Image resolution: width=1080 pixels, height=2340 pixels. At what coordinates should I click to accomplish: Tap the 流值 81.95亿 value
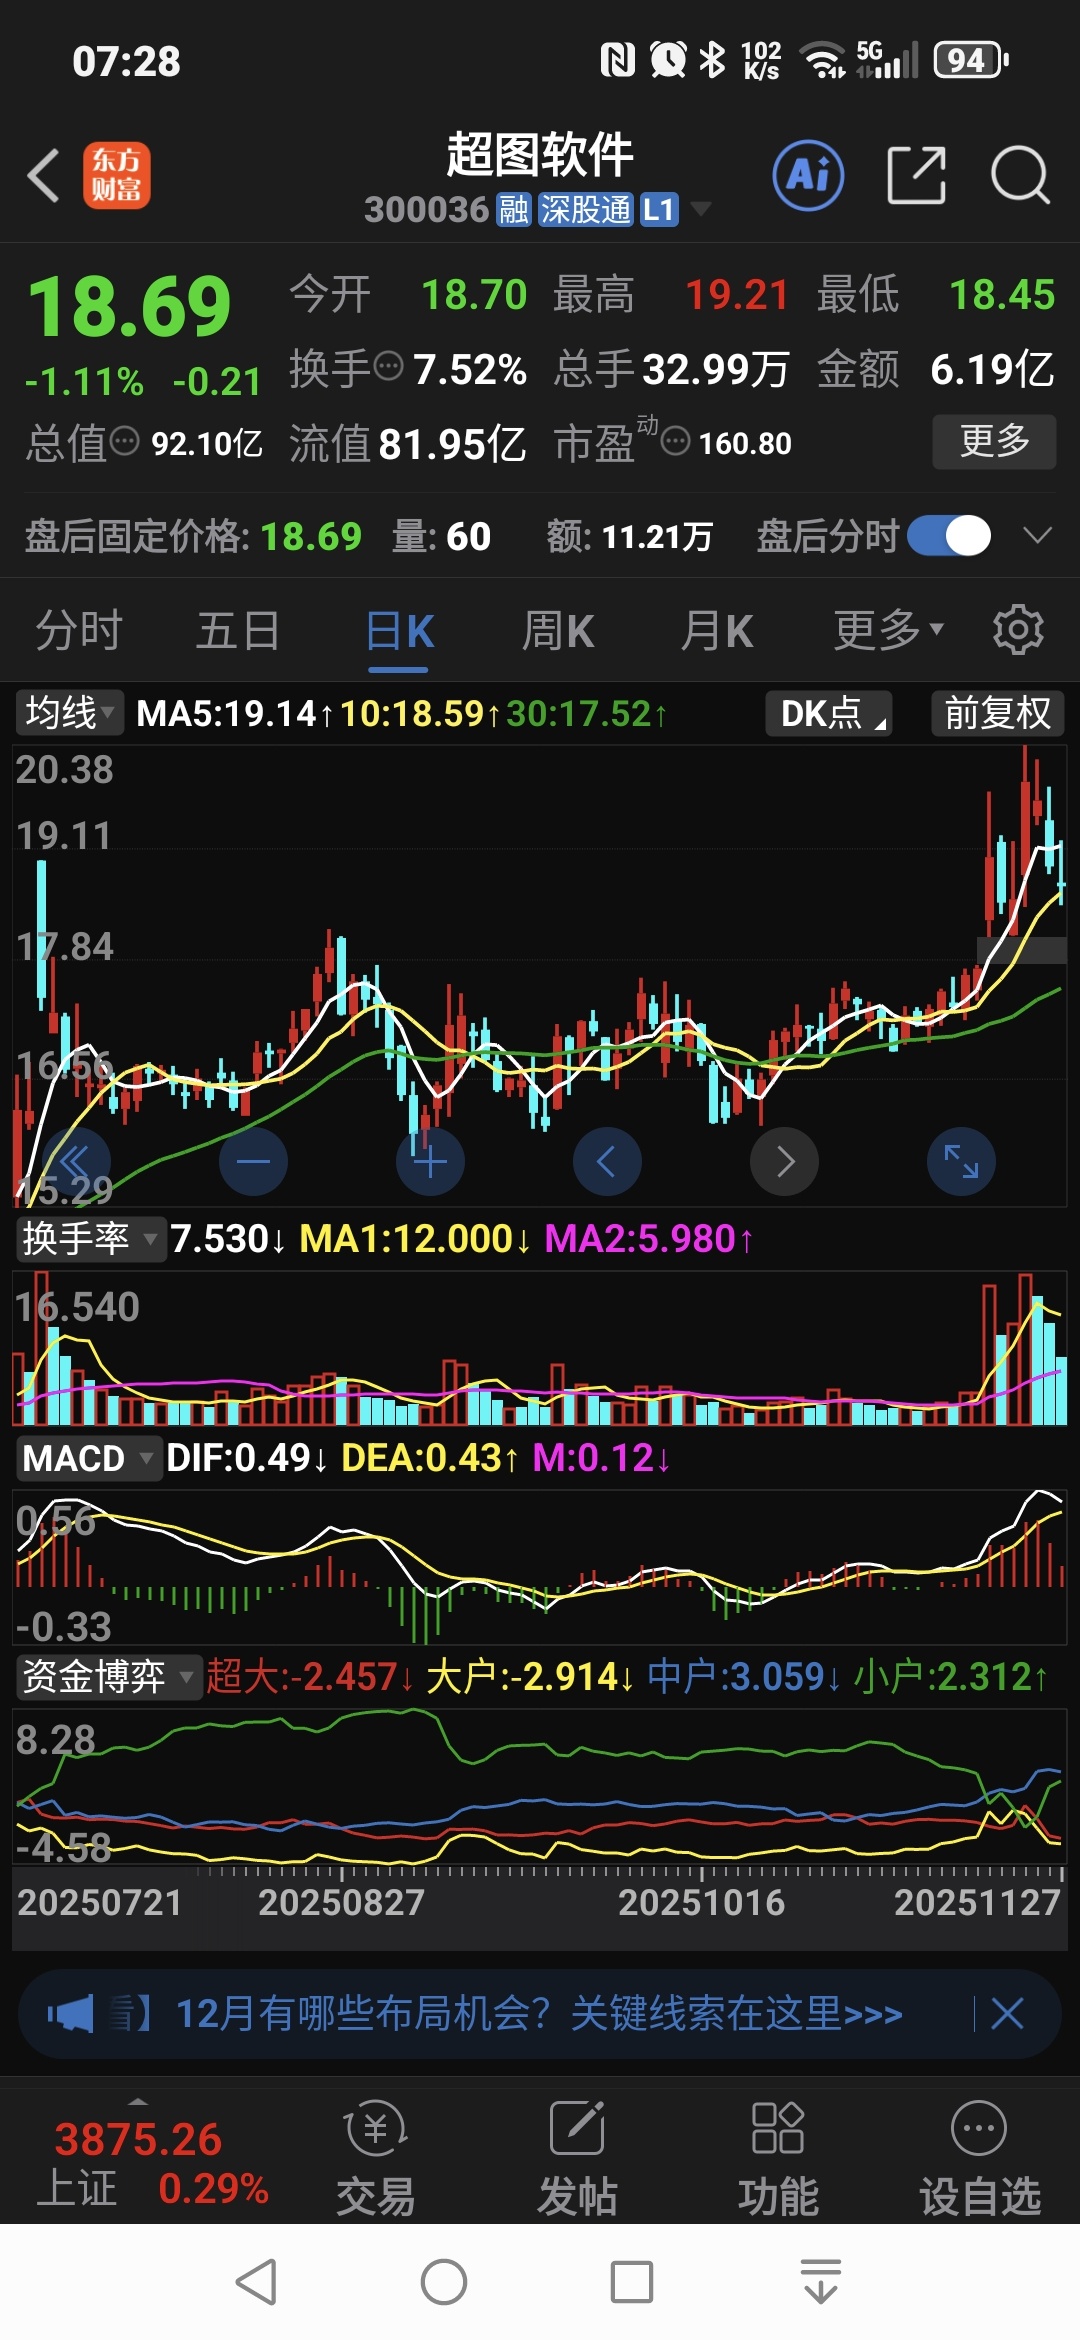tap(408, 443)
